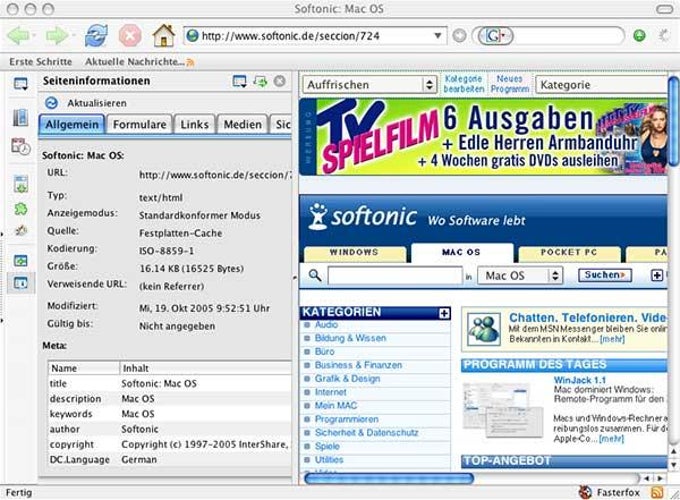Go to the home page icon

(x=163, y=35)
